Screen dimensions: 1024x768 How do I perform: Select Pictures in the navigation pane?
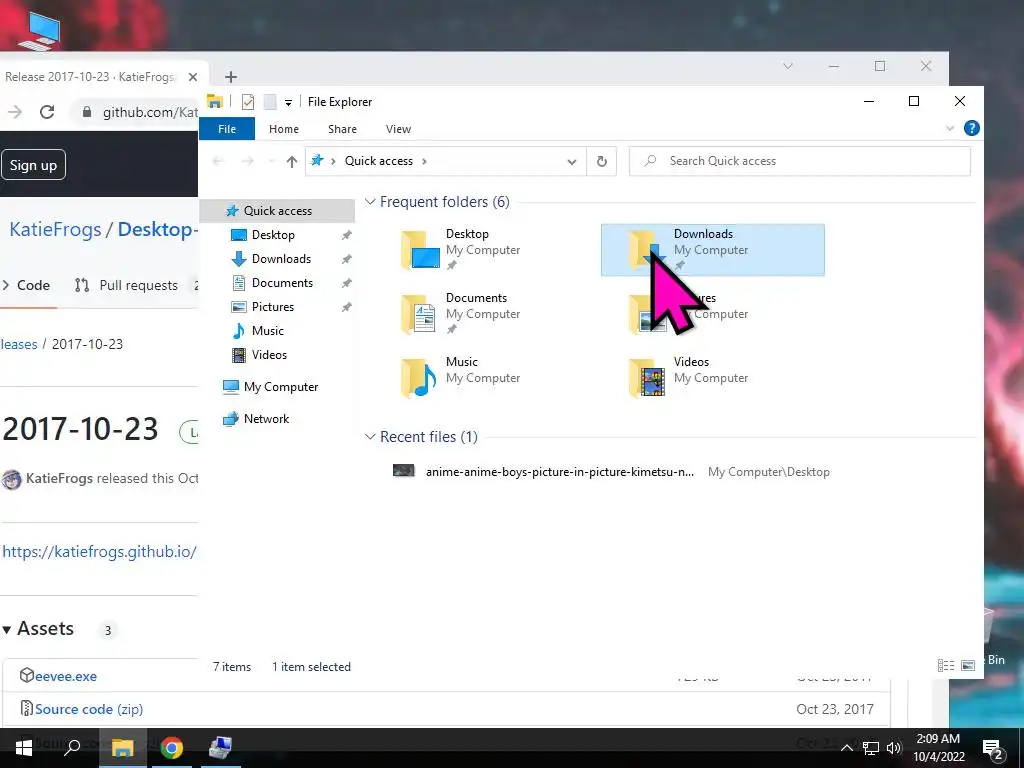(x=272, y=307)
